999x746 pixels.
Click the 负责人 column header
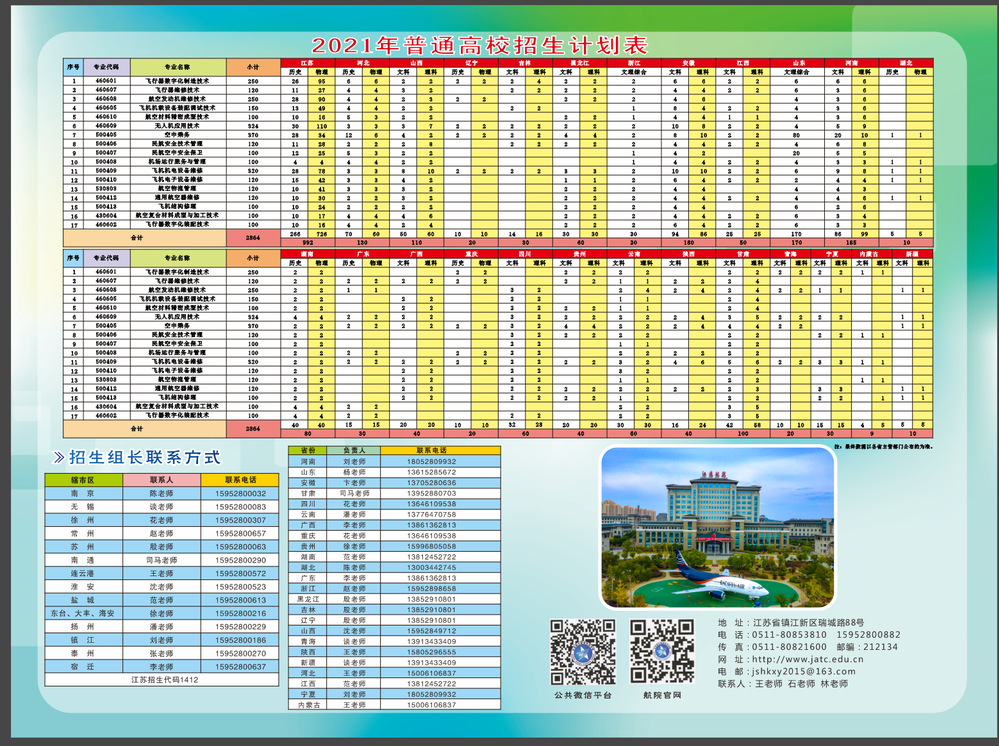tap(354, 450)
